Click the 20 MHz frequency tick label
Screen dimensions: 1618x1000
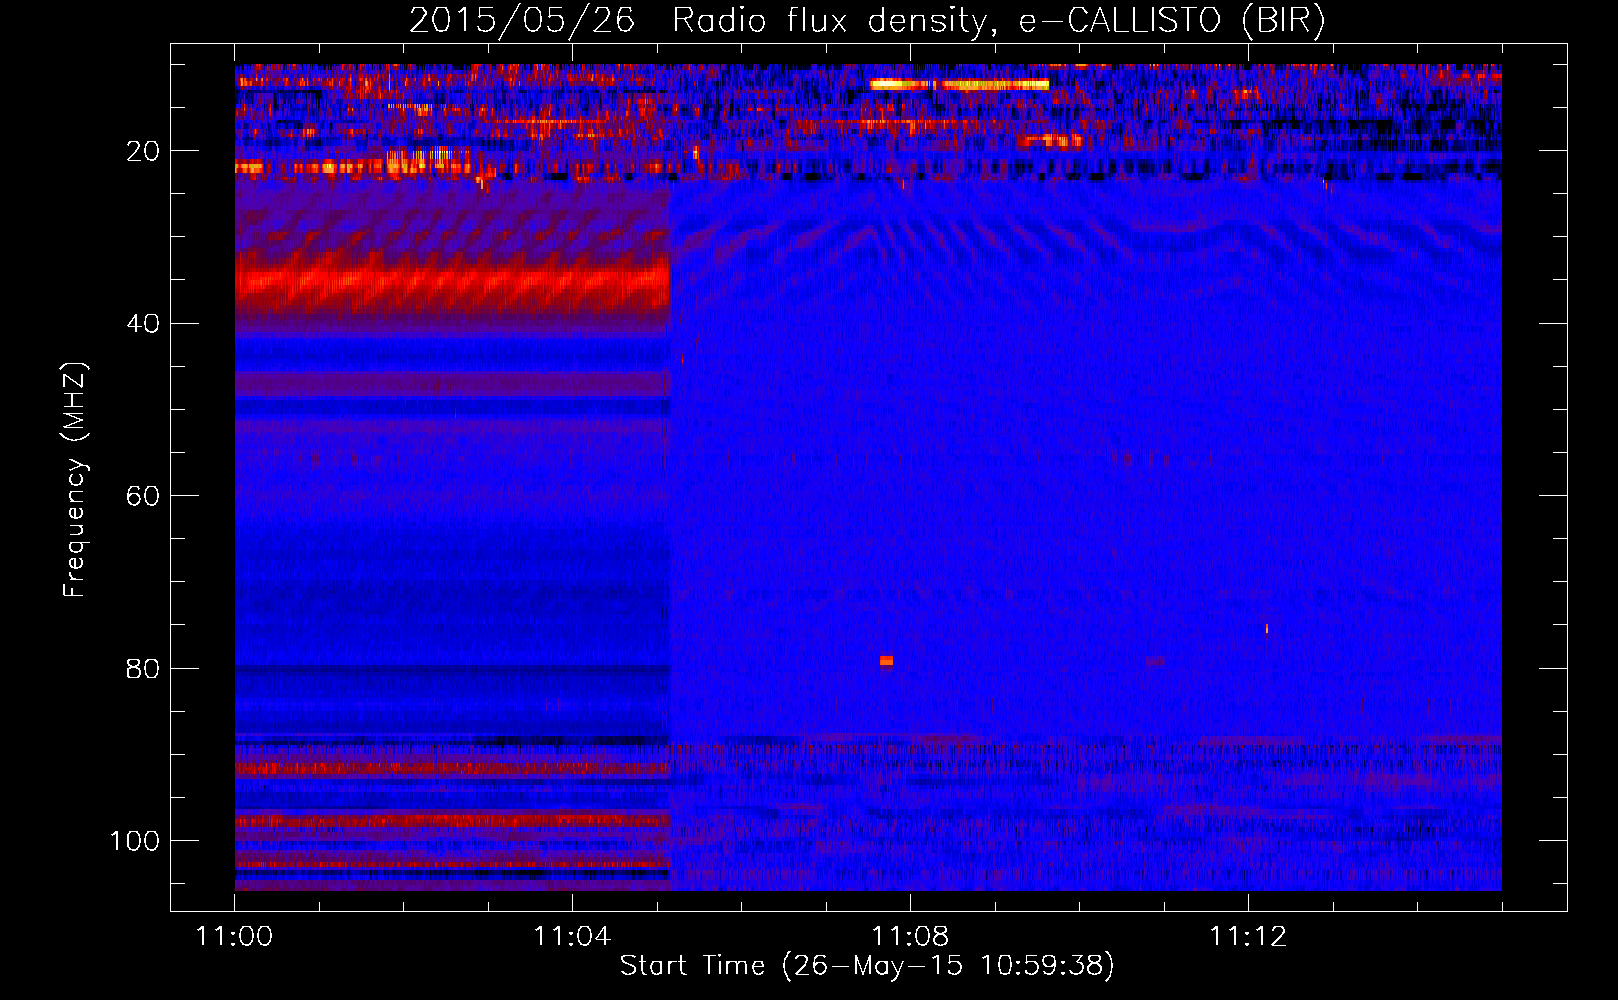click(x=144, y=151)
